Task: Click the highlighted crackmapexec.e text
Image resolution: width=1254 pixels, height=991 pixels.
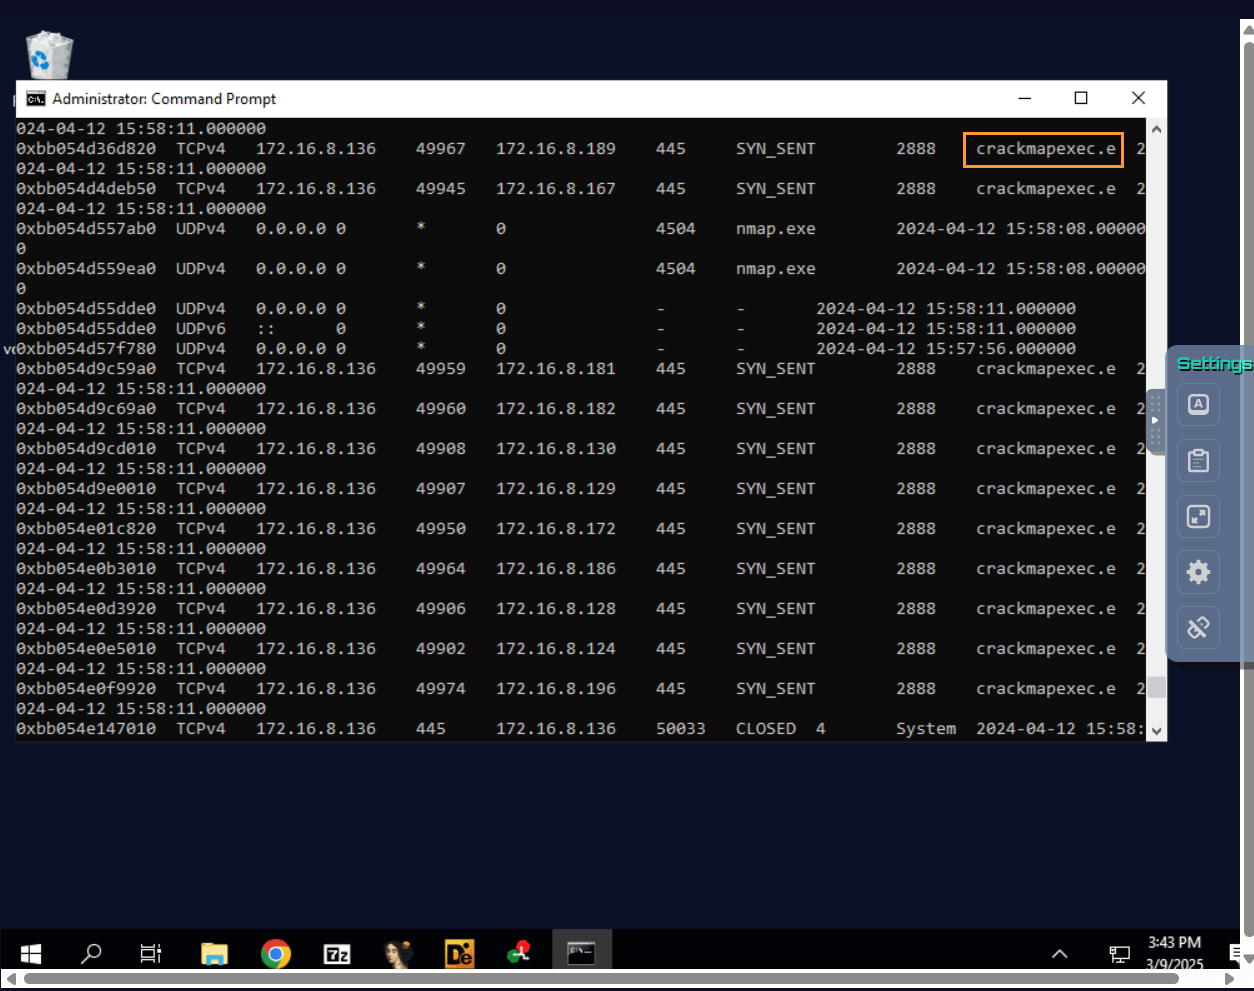Action: pos(1045,149)
